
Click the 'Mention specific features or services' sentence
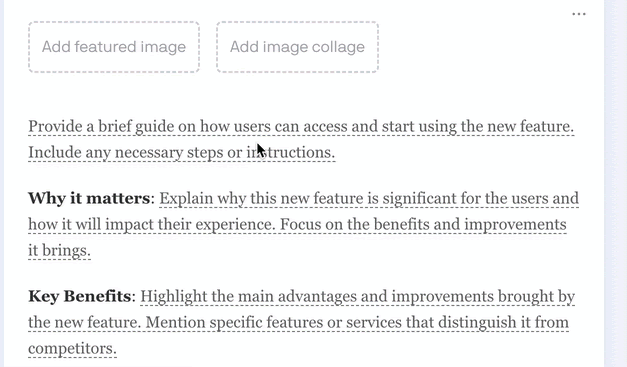(x=357, y=322)
